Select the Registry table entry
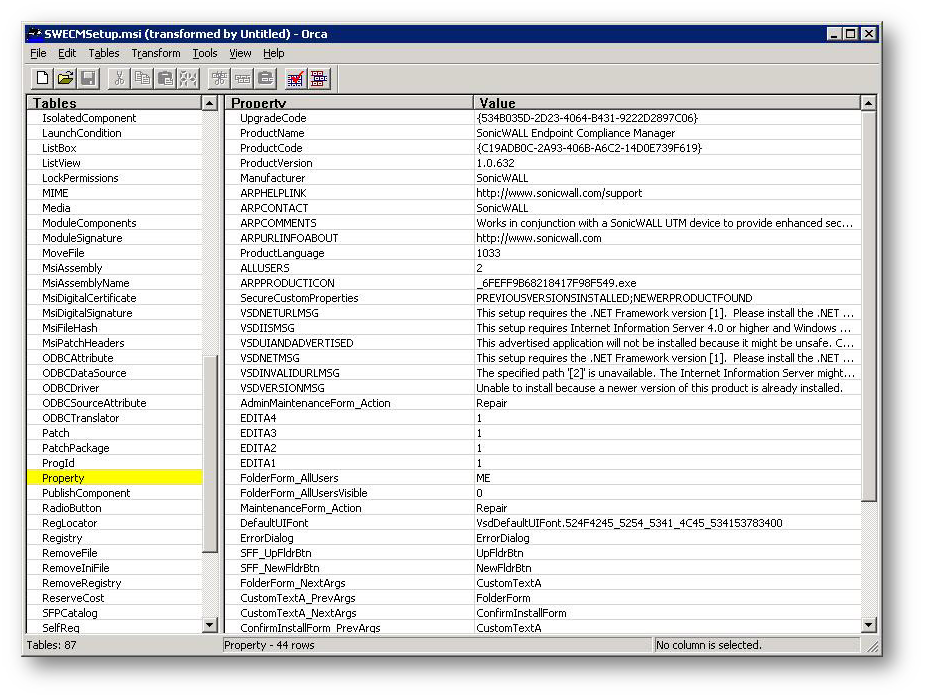Viewport: 925px width, 699px height. pos(62,538)
